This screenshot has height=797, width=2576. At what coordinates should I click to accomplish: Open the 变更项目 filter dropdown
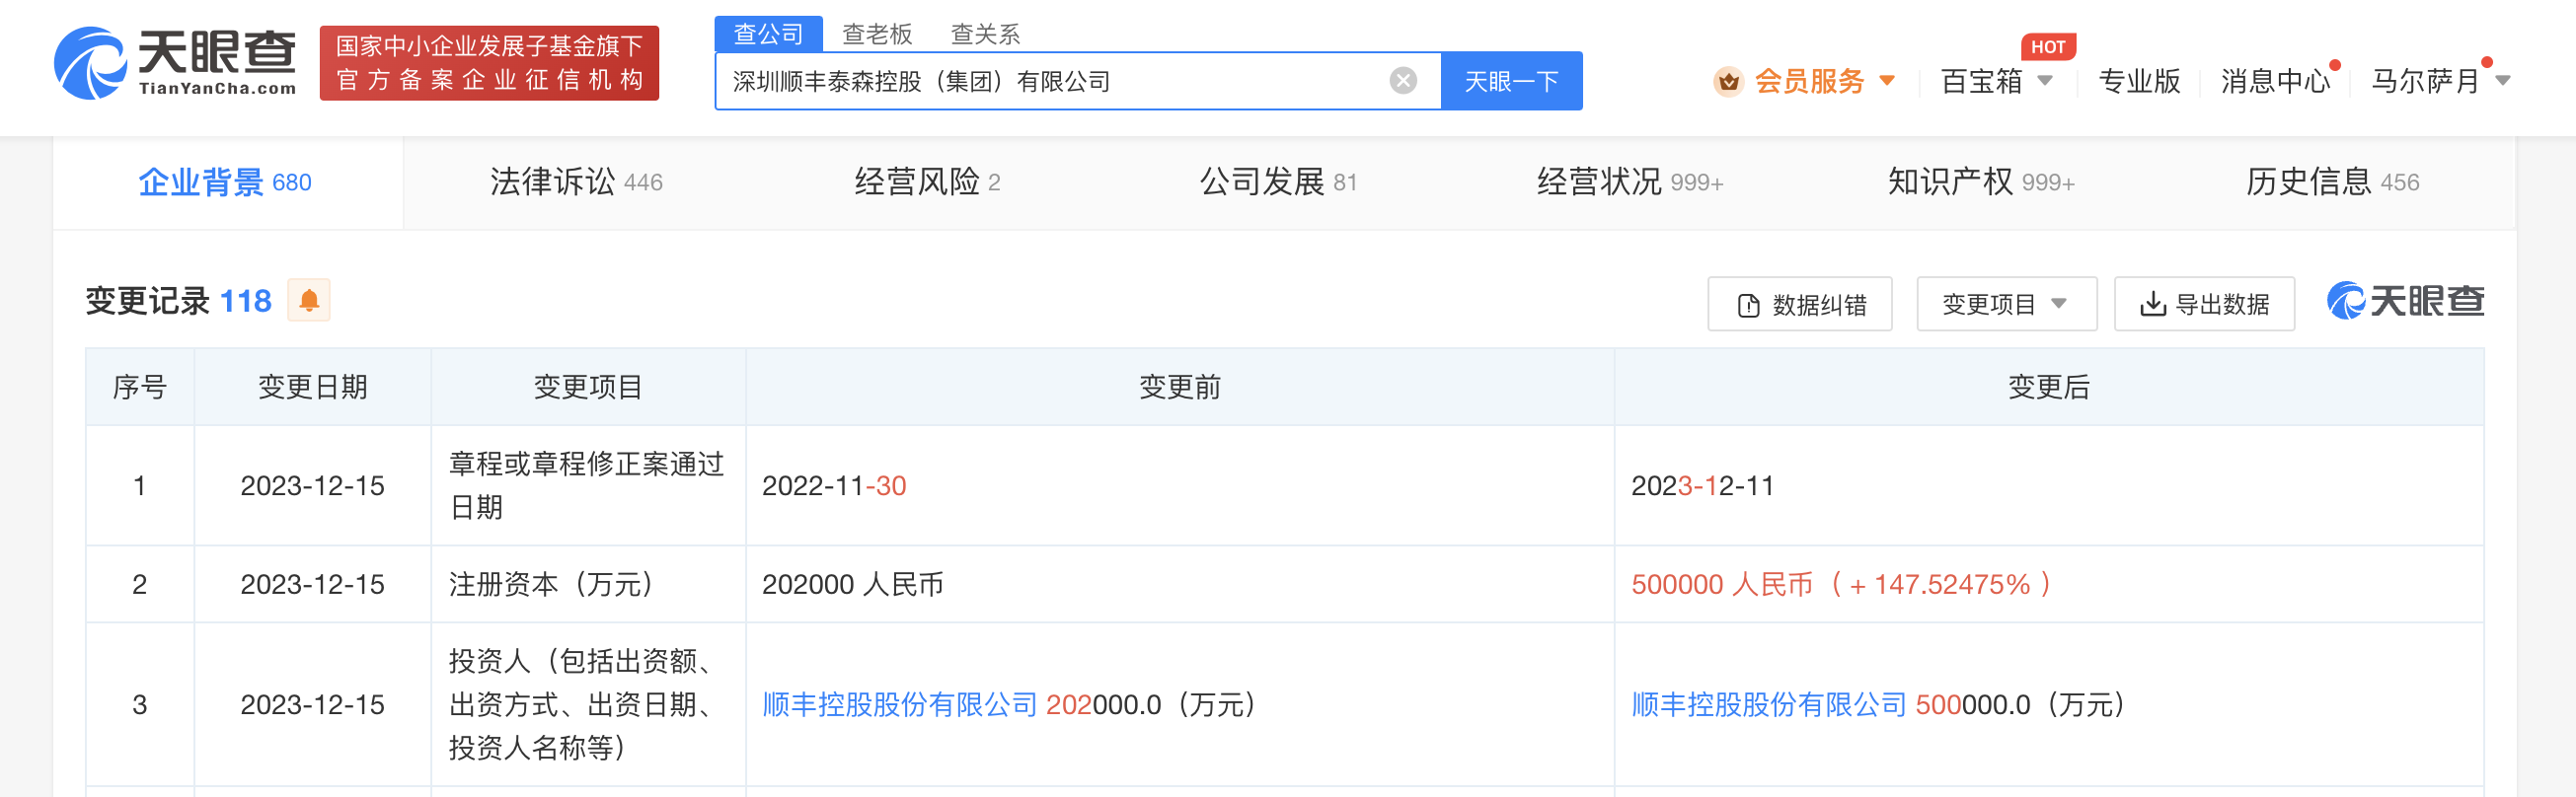click(x=2005, y=304)
